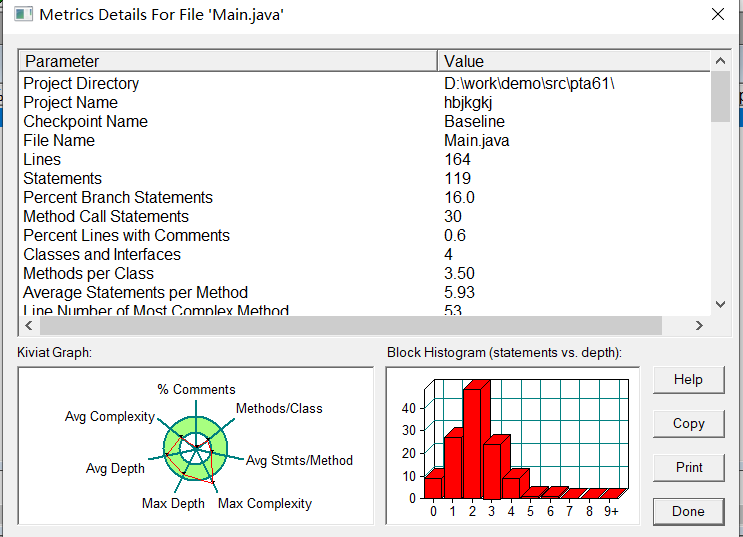Click the vertical scrollbar thumb
Image resolution: width=743 pixels, height=537 pixels.
[720, 97]
